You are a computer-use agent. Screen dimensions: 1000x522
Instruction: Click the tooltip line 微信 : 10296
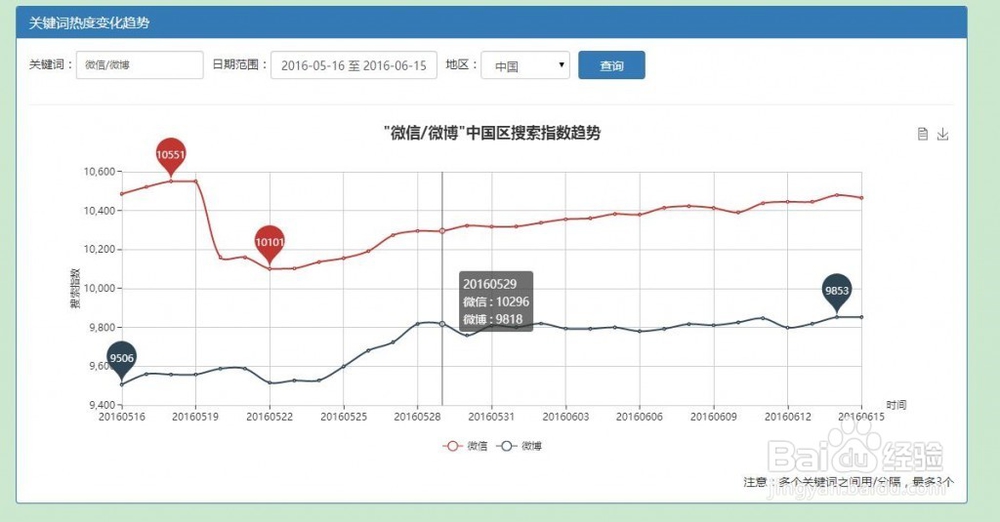(496, 302)
